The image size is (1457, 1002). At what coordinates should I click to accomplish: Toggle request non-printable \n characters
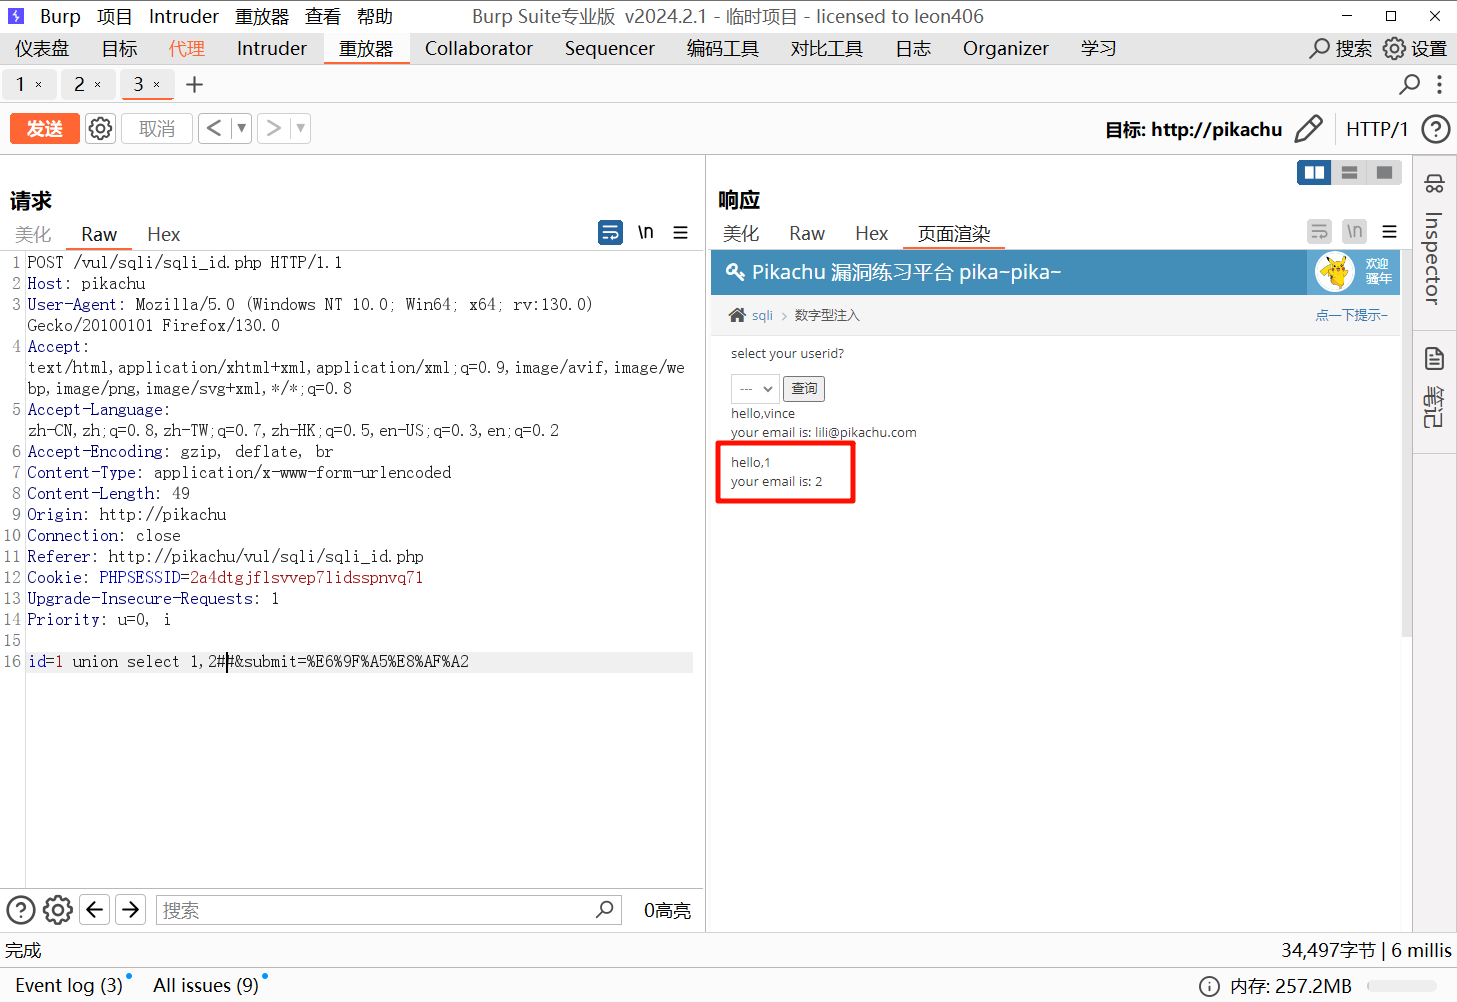click(646, 232)
